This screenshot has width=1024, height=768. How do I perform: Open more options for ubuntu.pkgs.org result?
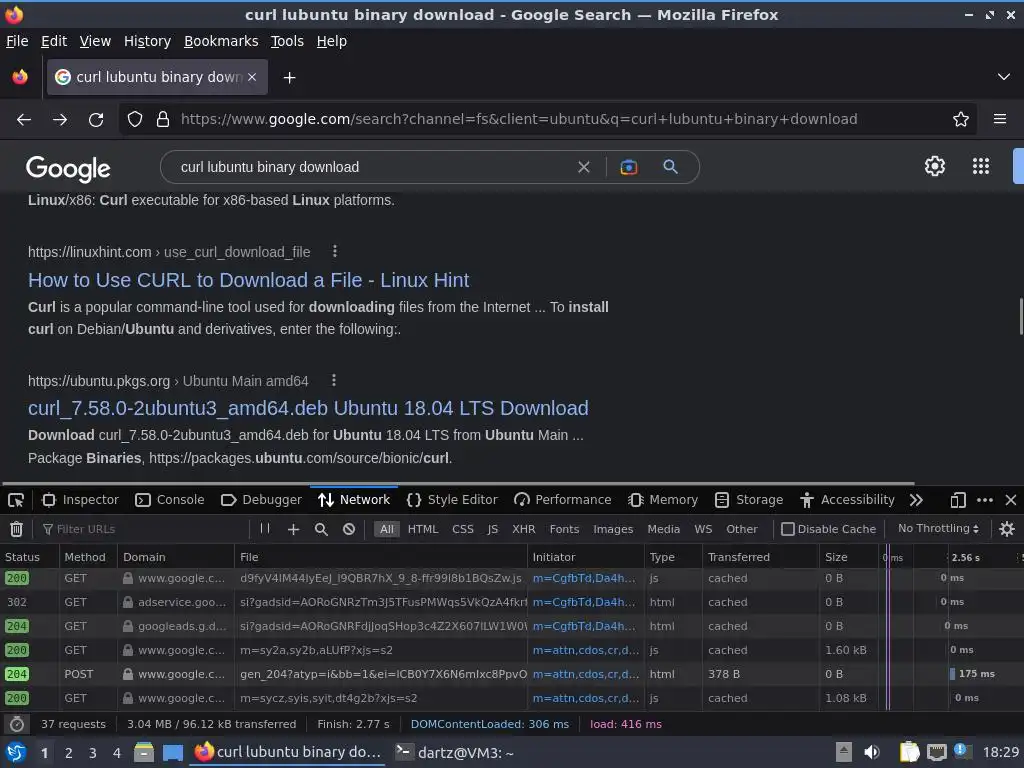coord(334,380)
